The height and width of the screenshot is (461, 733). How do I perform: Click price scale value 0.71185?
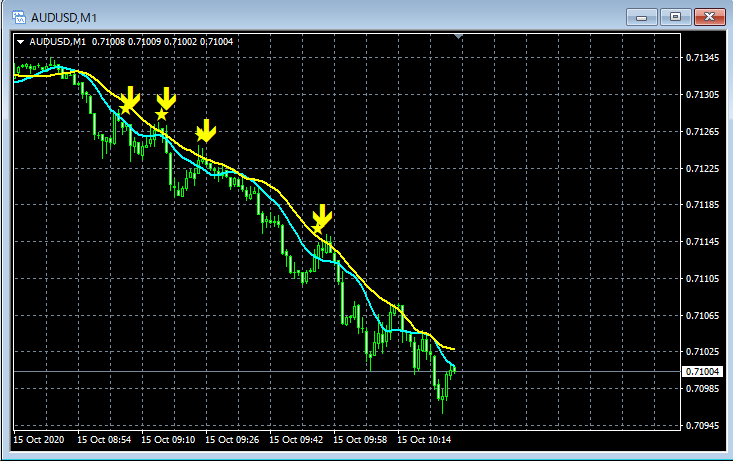click(702, 204)
